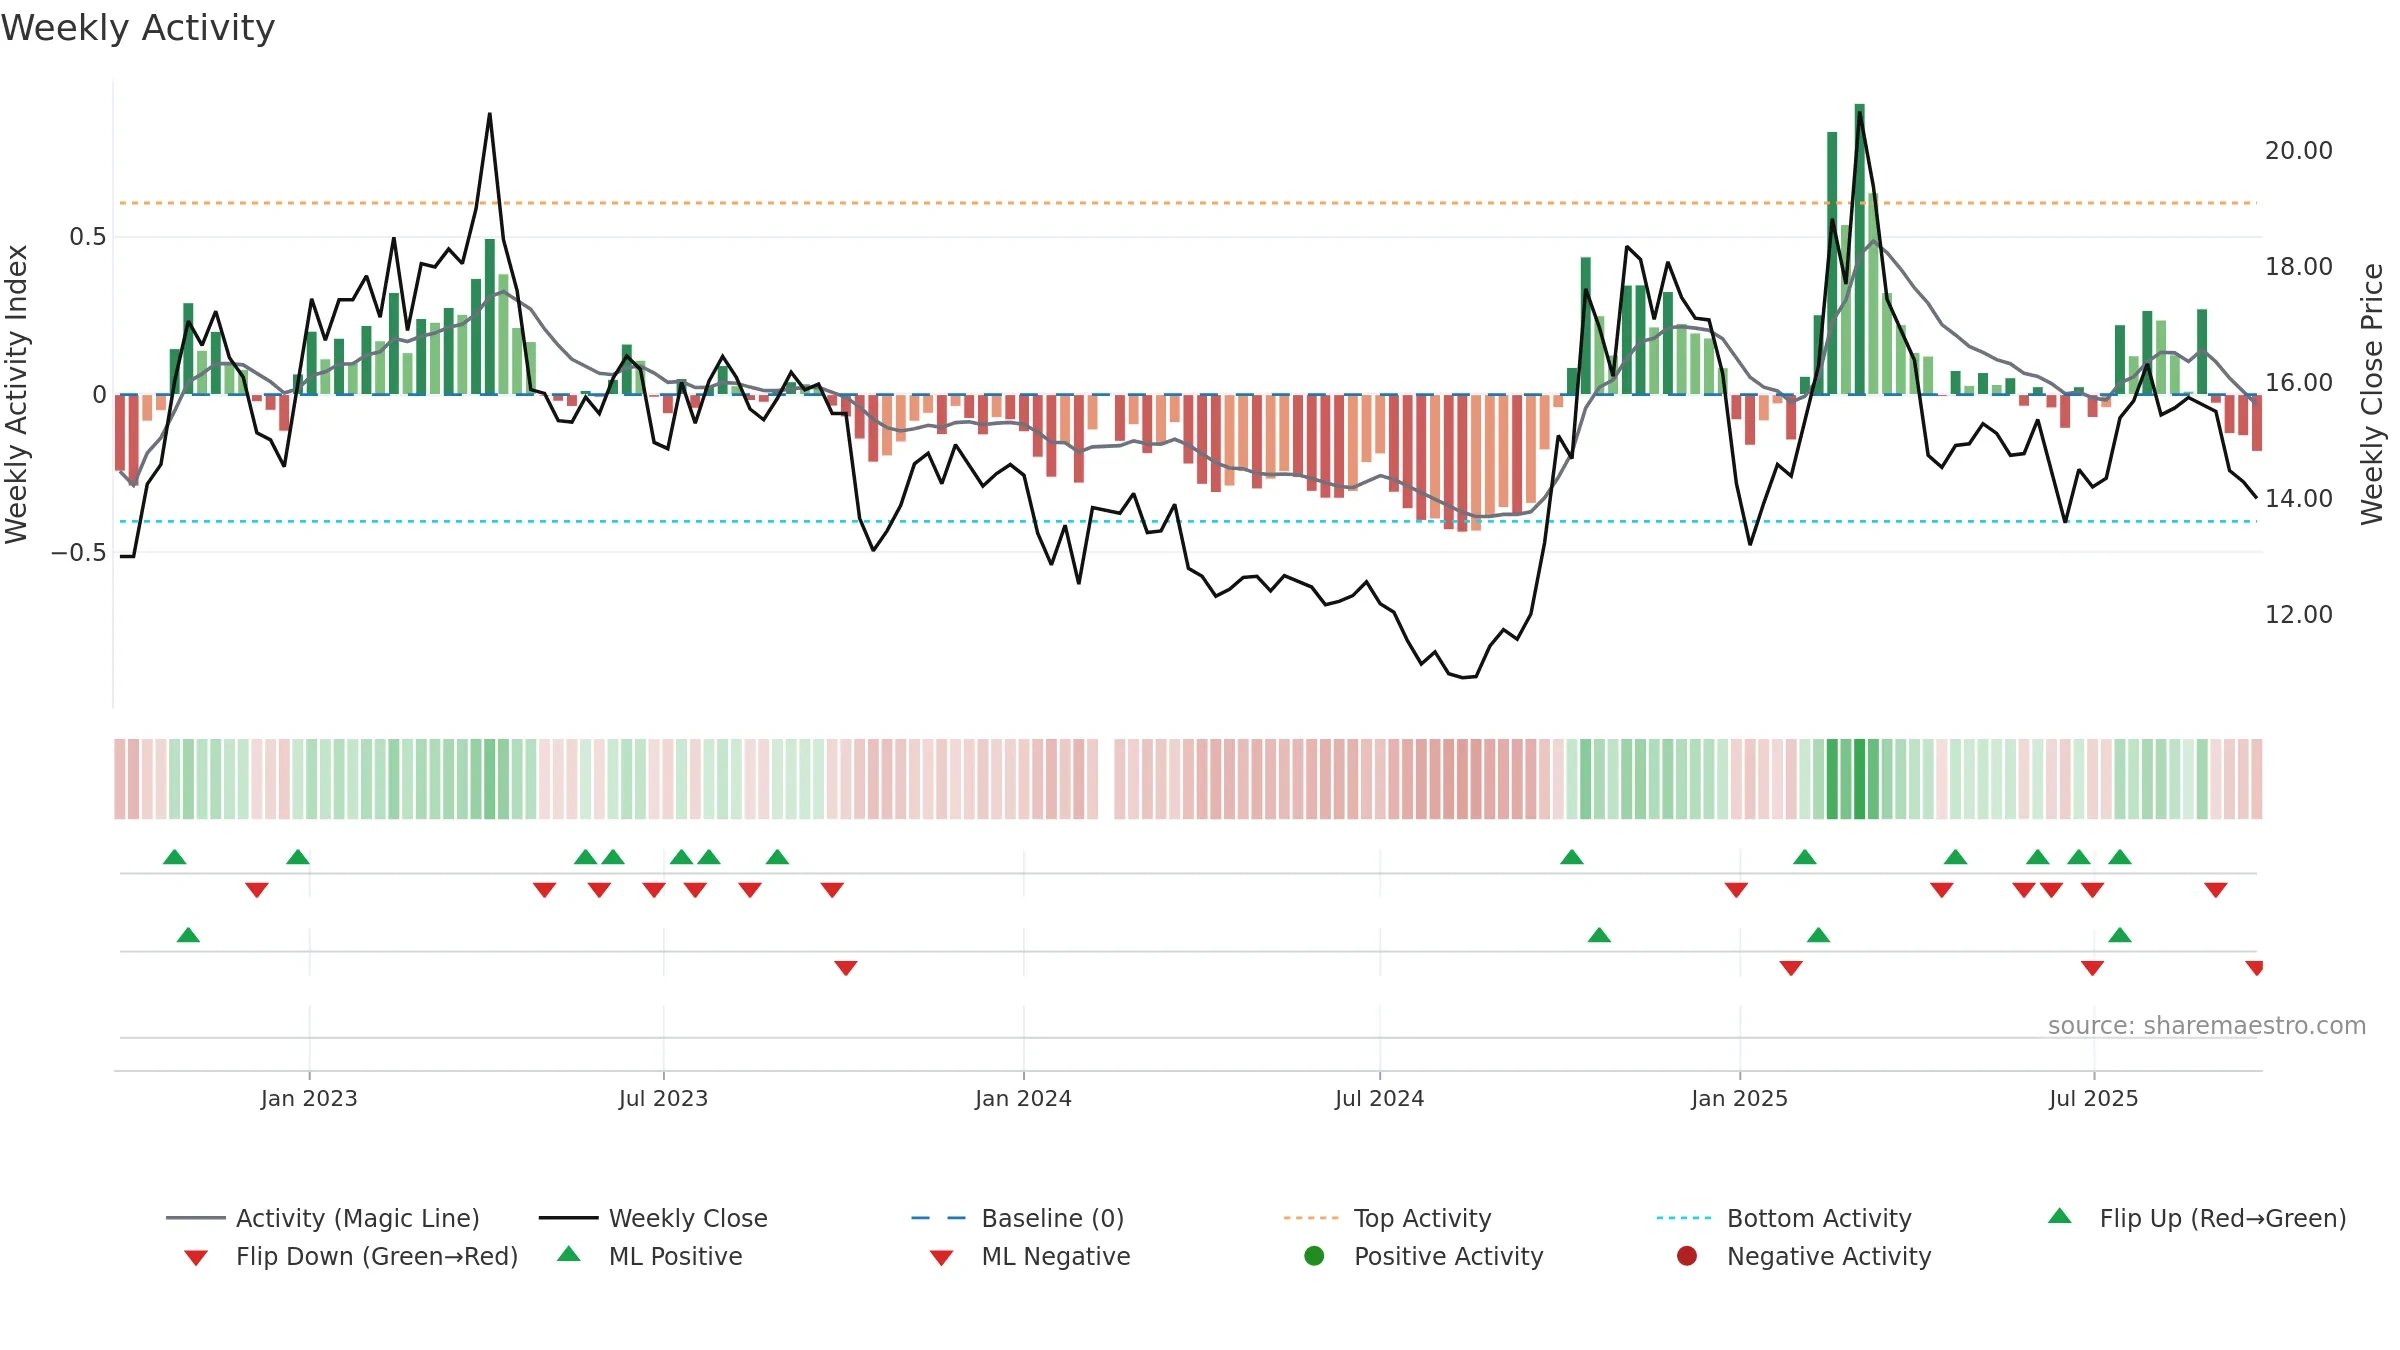Click the tallest green activity bar in 2025
This screenshot has width=2400, height=1350.
(1859, 249)
